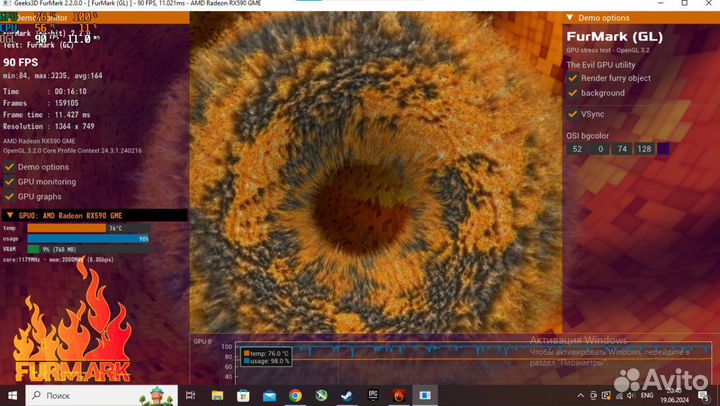Open Microsoft Store from taskbar
720x406 pixels.
[x=243, y=395]
